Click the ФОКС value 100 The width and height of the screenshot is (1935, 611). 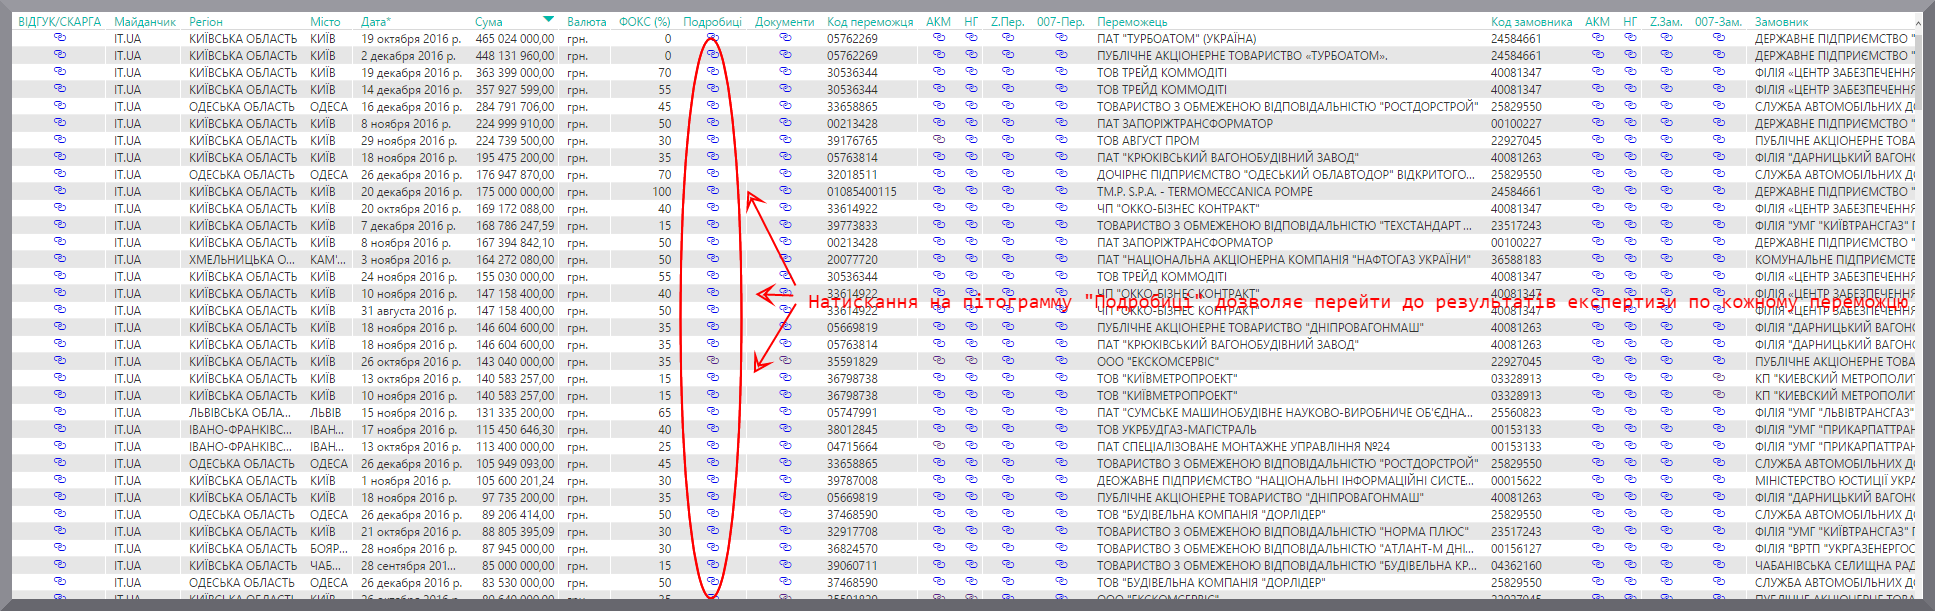(x=661, y=191)
